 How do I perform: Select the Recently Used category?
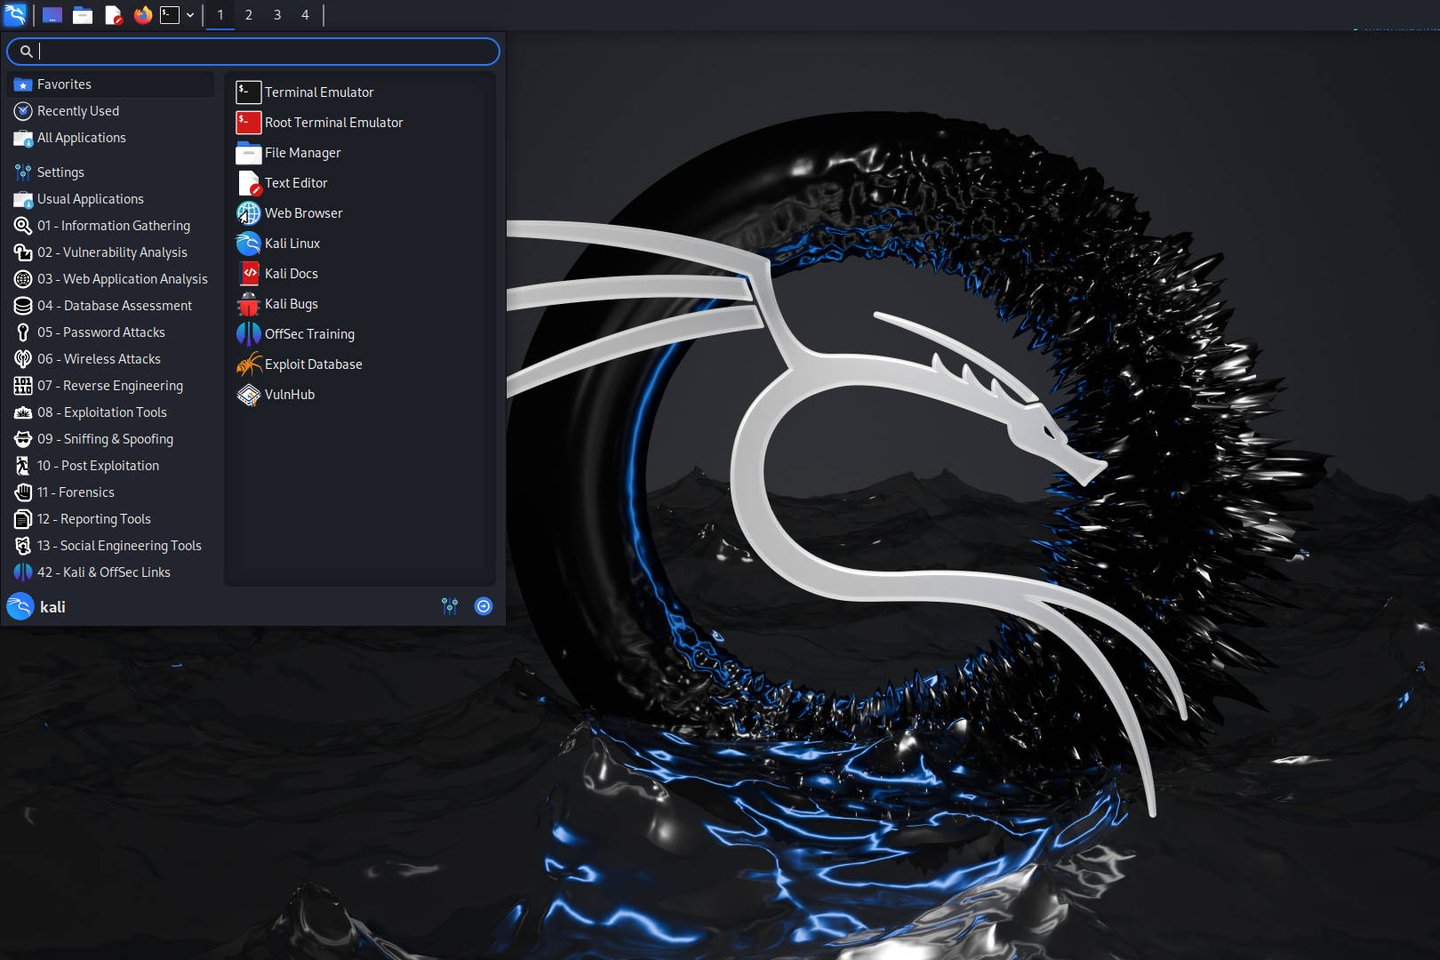(110, 111)
